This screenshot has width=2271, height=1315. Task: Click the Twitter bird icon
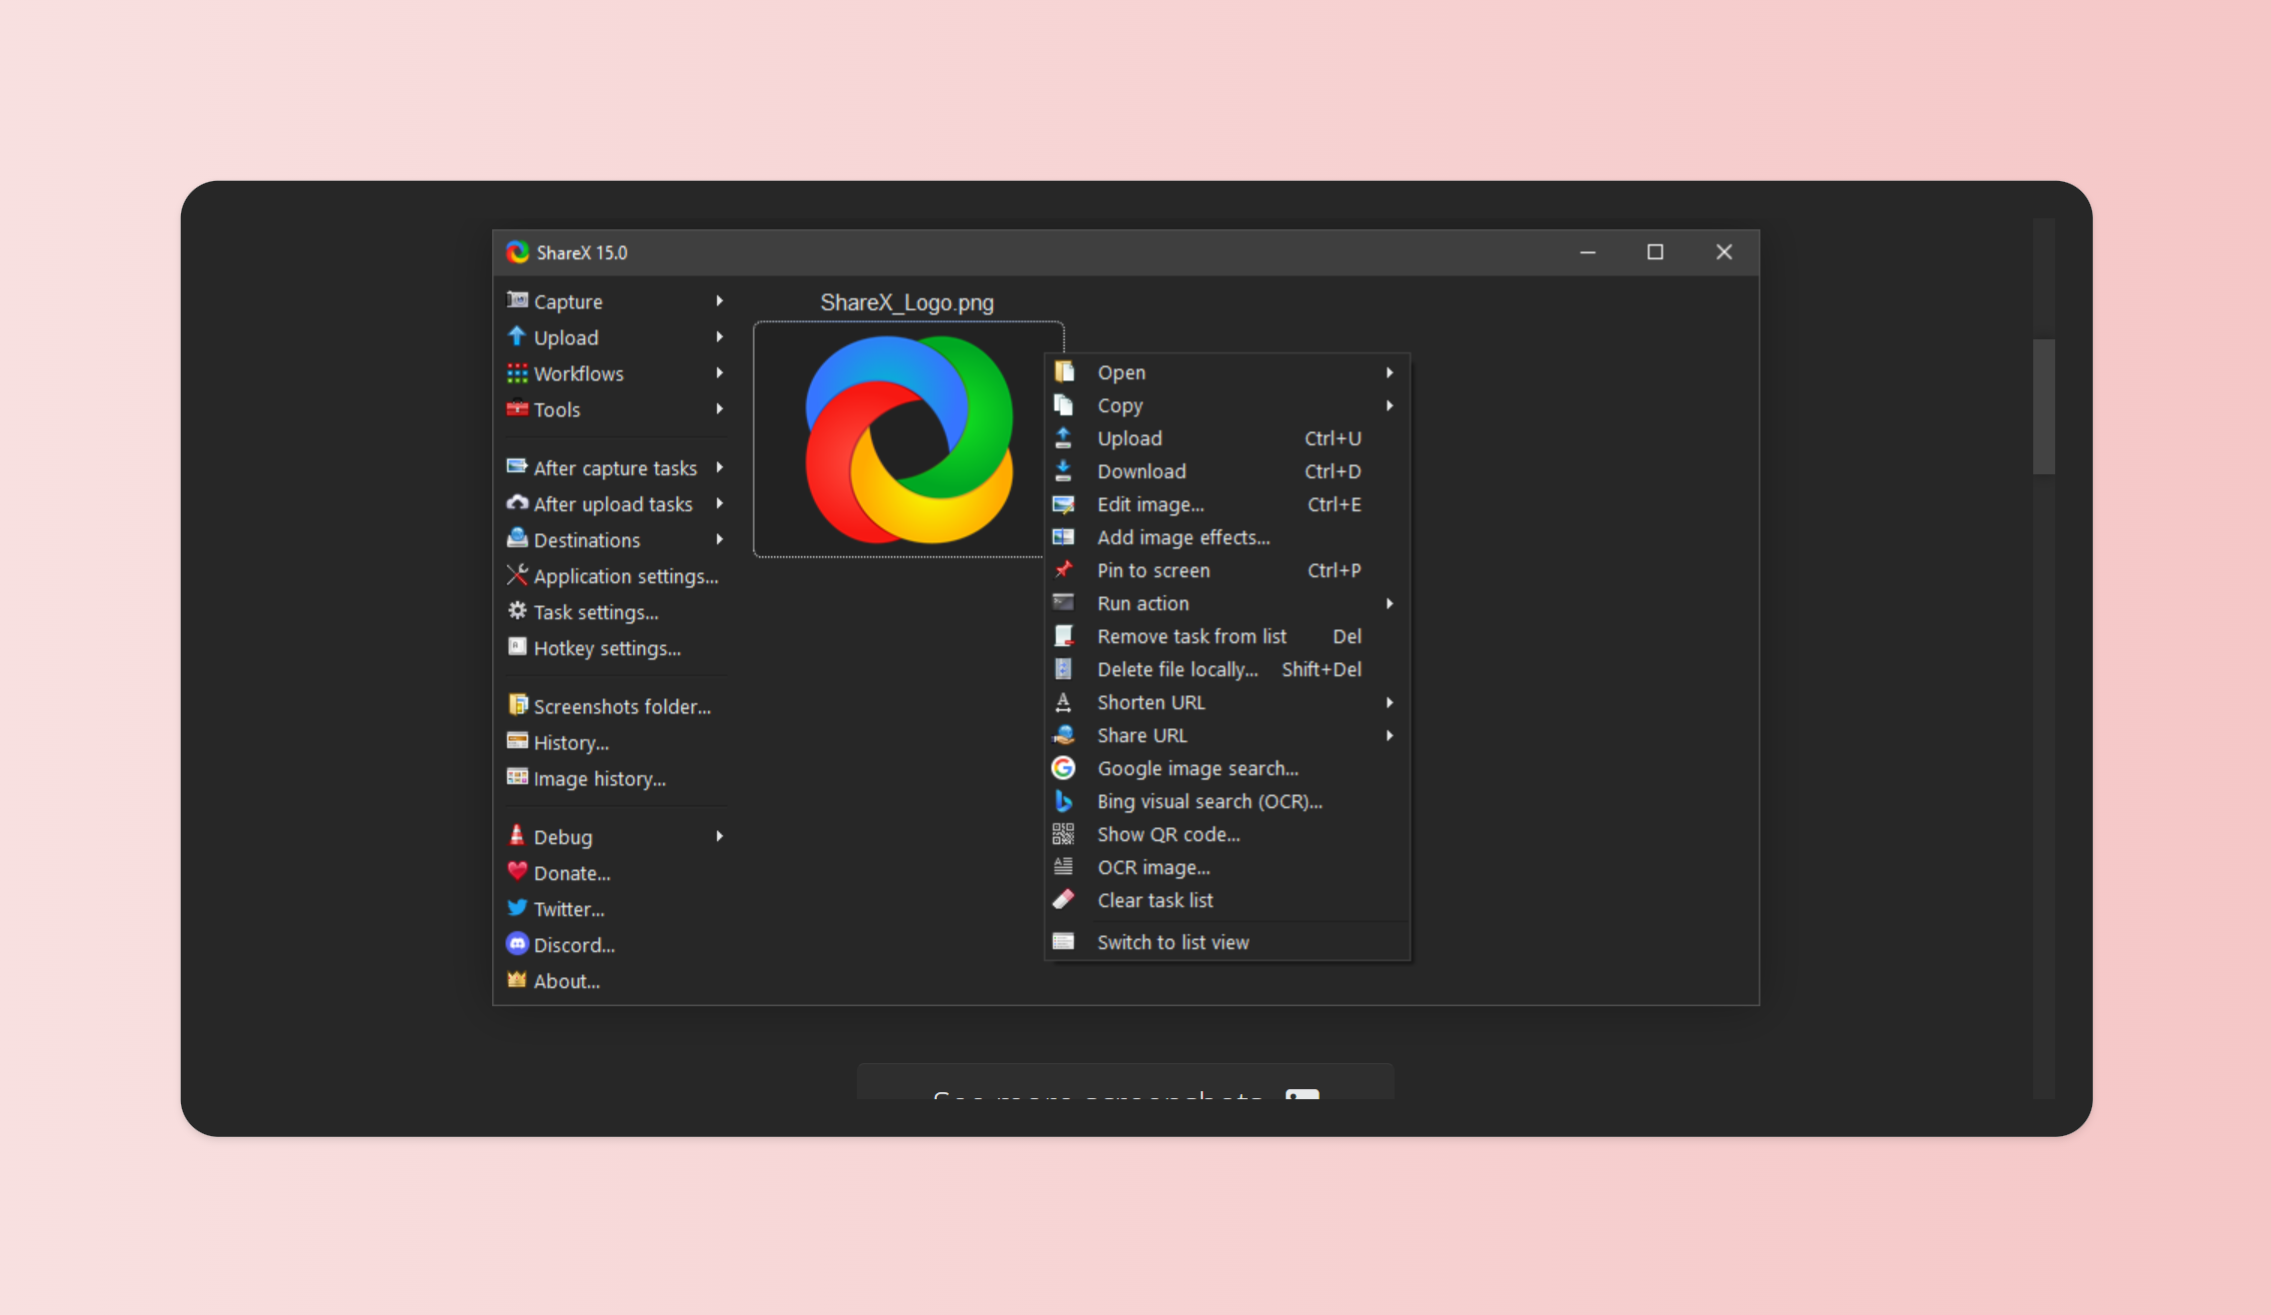(517, 907)
